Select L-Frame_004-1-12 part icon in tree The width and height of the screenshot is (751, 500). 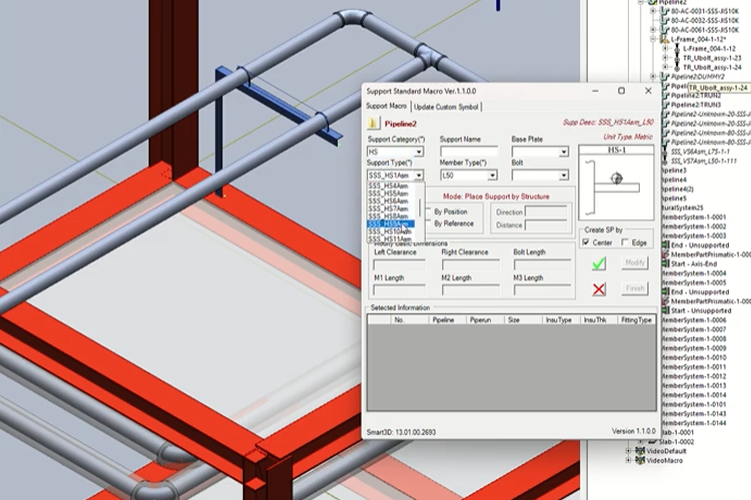(x=677, y=49)
